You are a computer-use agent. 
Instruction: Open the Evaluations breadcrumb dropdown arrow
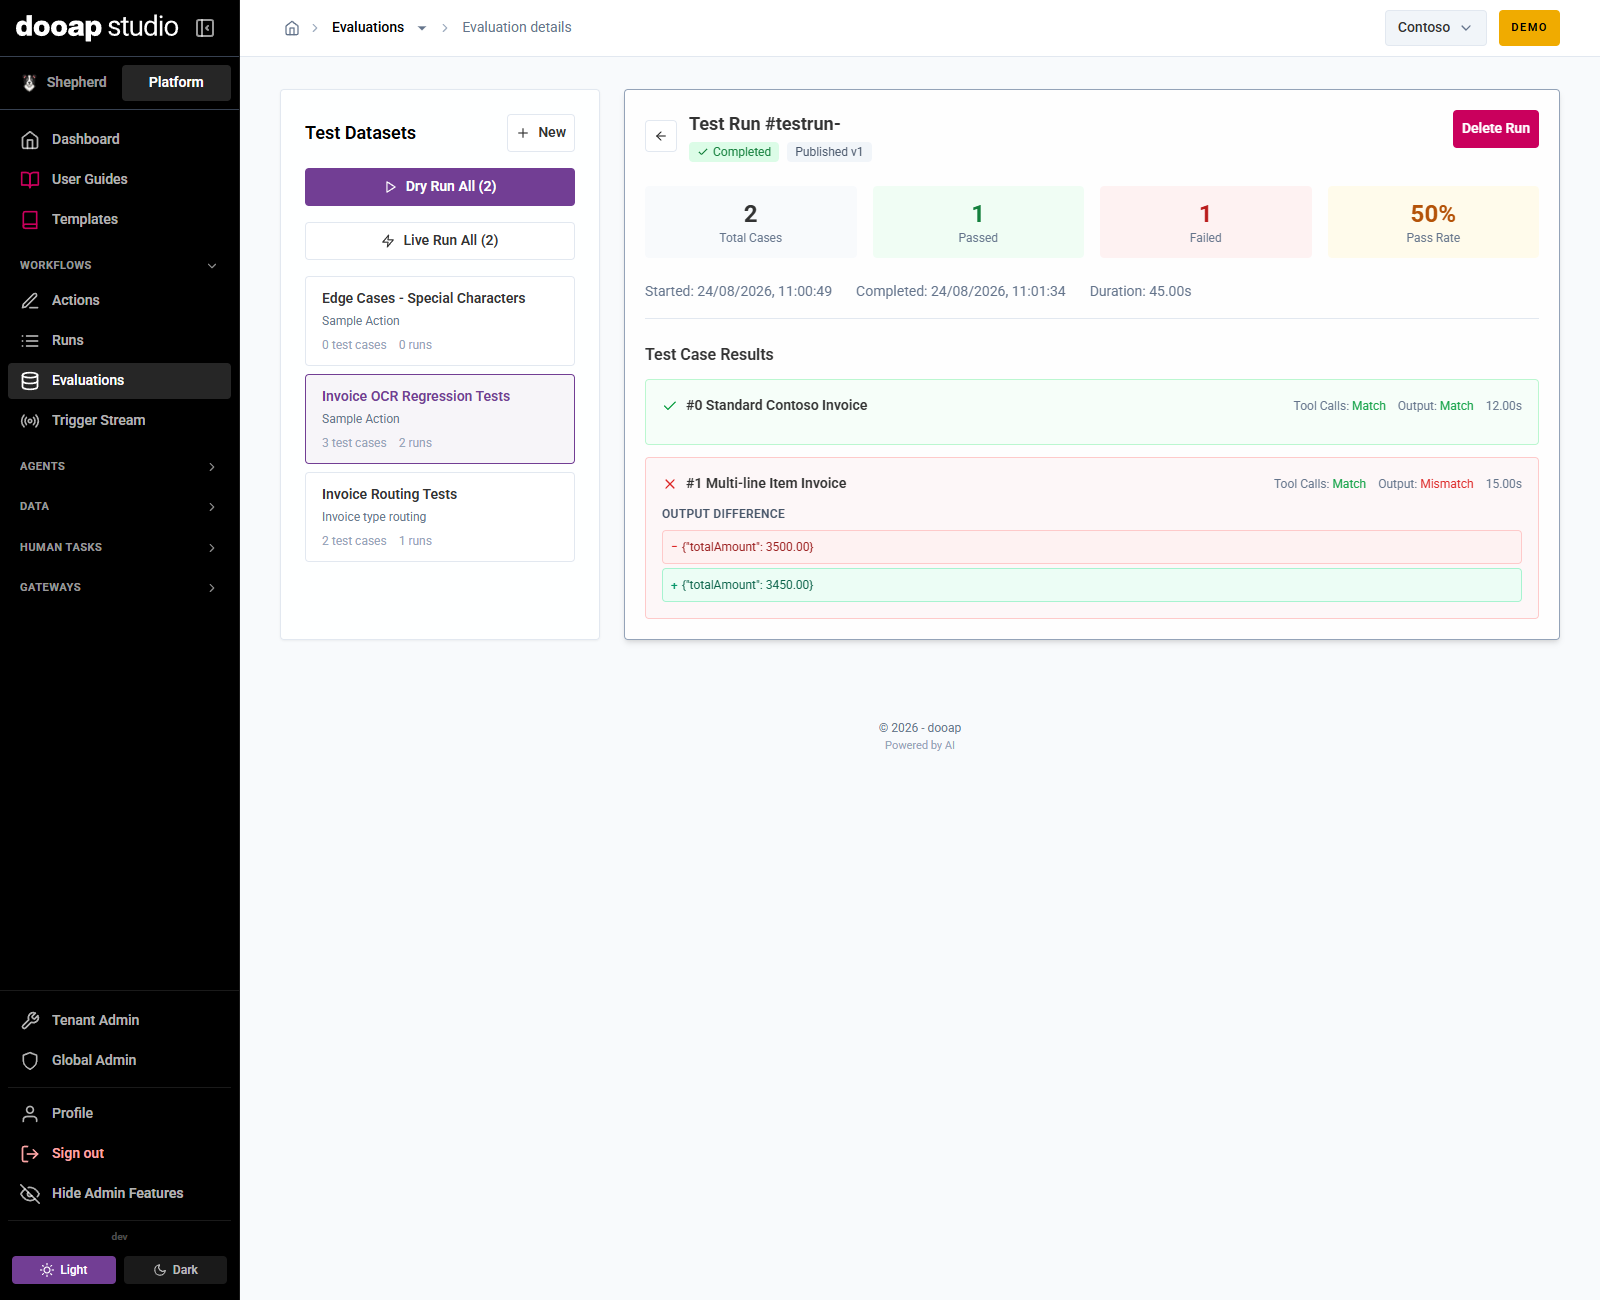(x=422, y=28)
